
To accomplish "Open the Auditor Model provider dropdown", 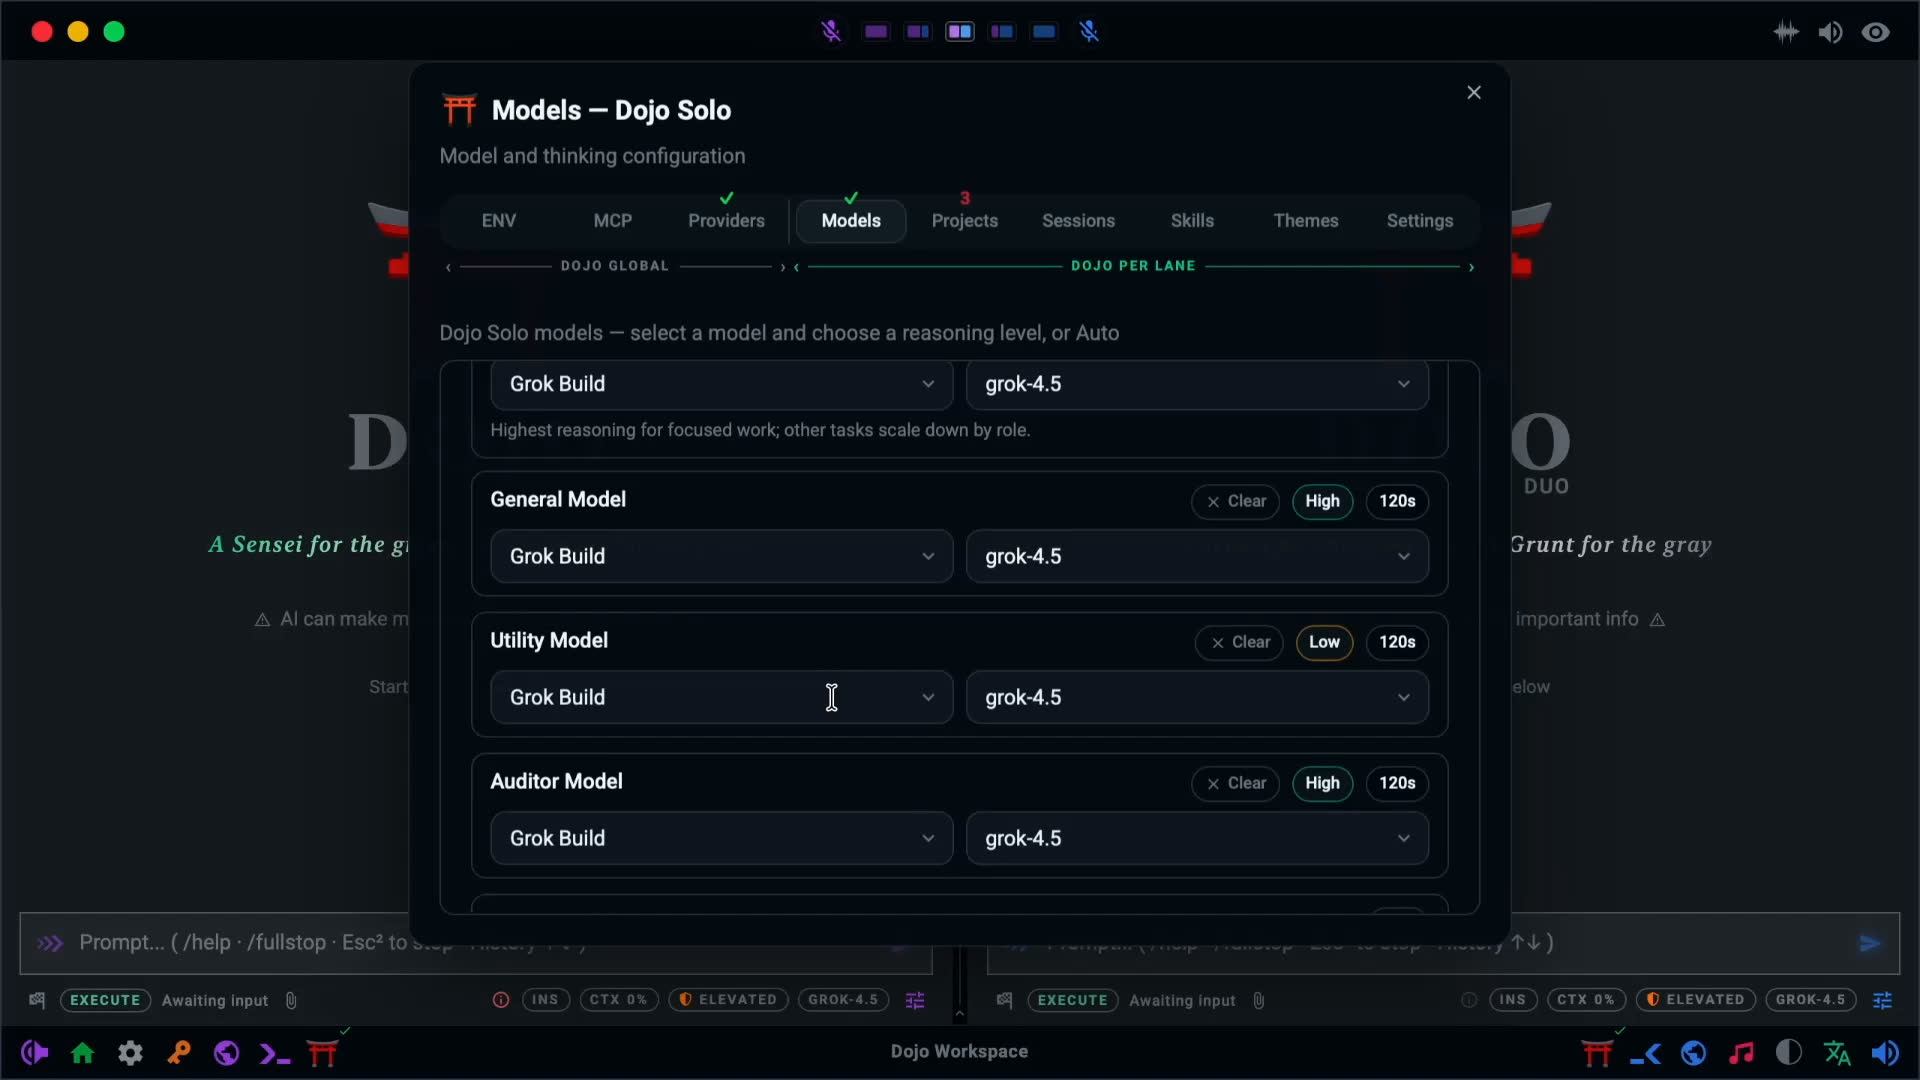I will coord(721,838).
